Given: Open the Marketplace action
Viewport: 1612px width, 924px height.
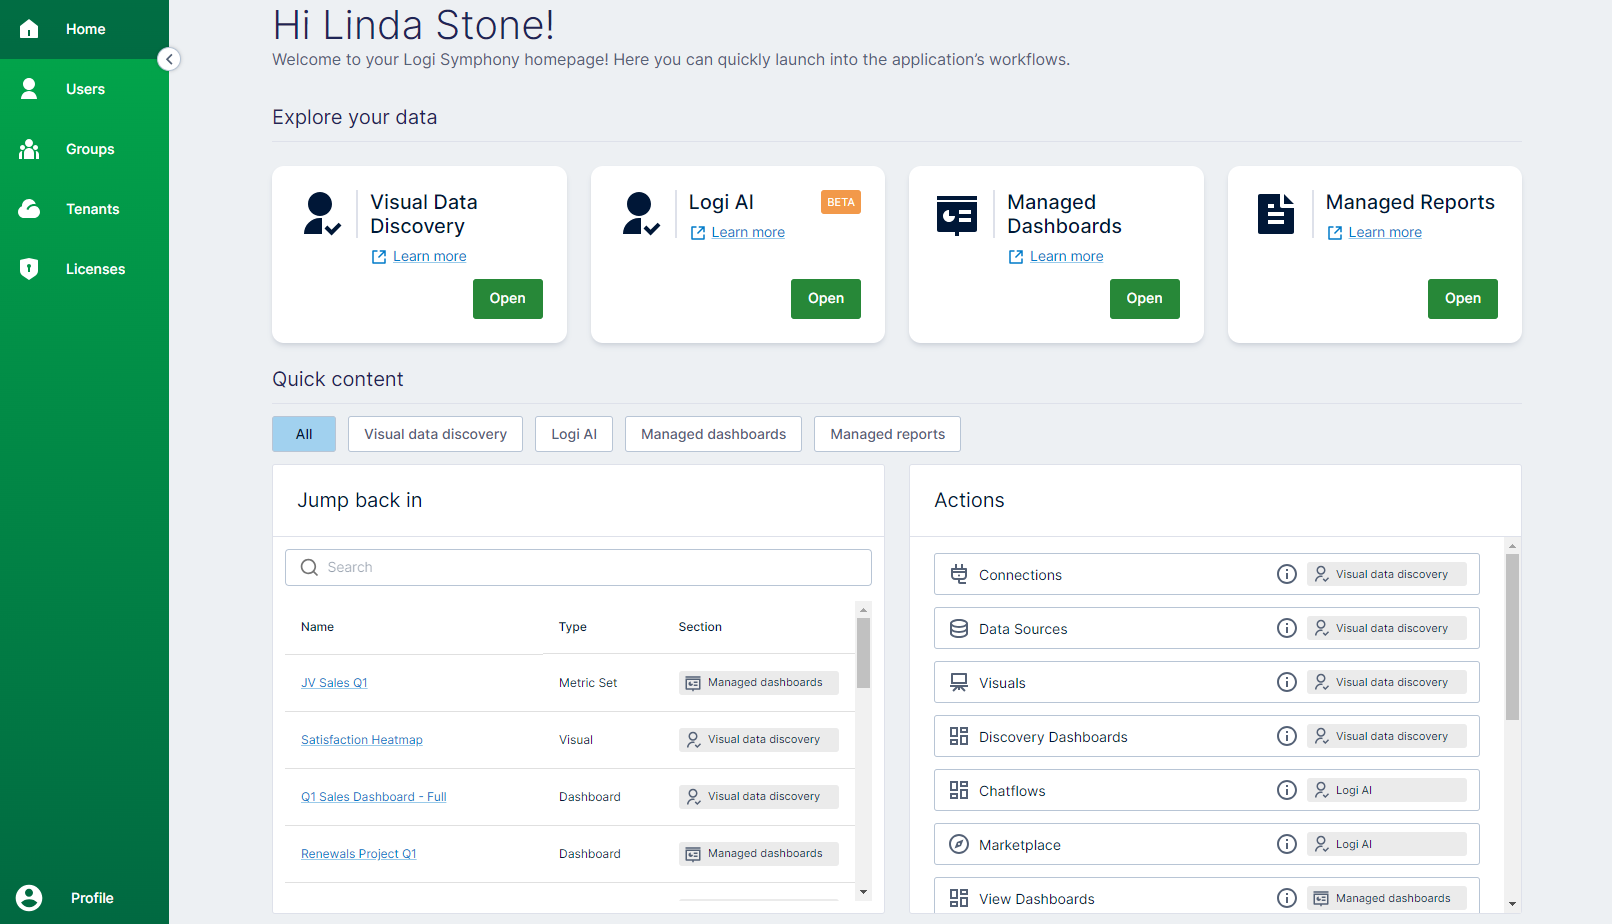Looking at the screenshot, I should (x=1207, y=844).
